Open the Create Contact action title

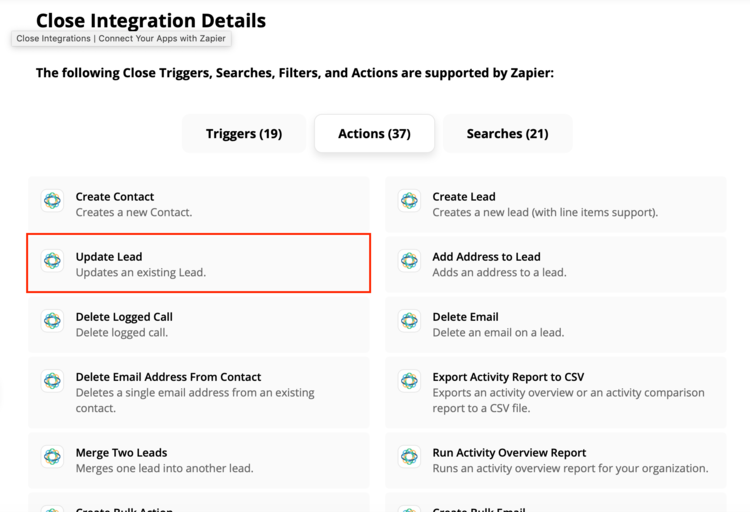(x=115, y=197)
